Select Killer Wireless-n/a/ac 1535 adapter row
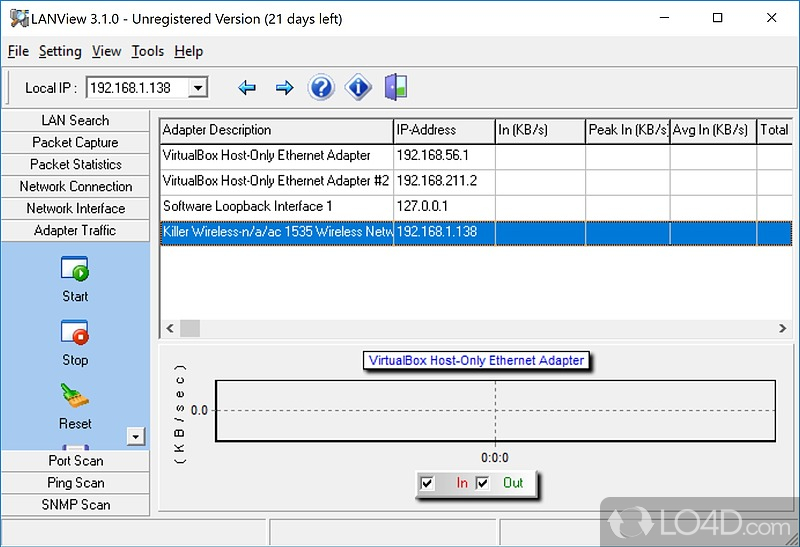Screen dimensions: 800x547 point(477,233)
